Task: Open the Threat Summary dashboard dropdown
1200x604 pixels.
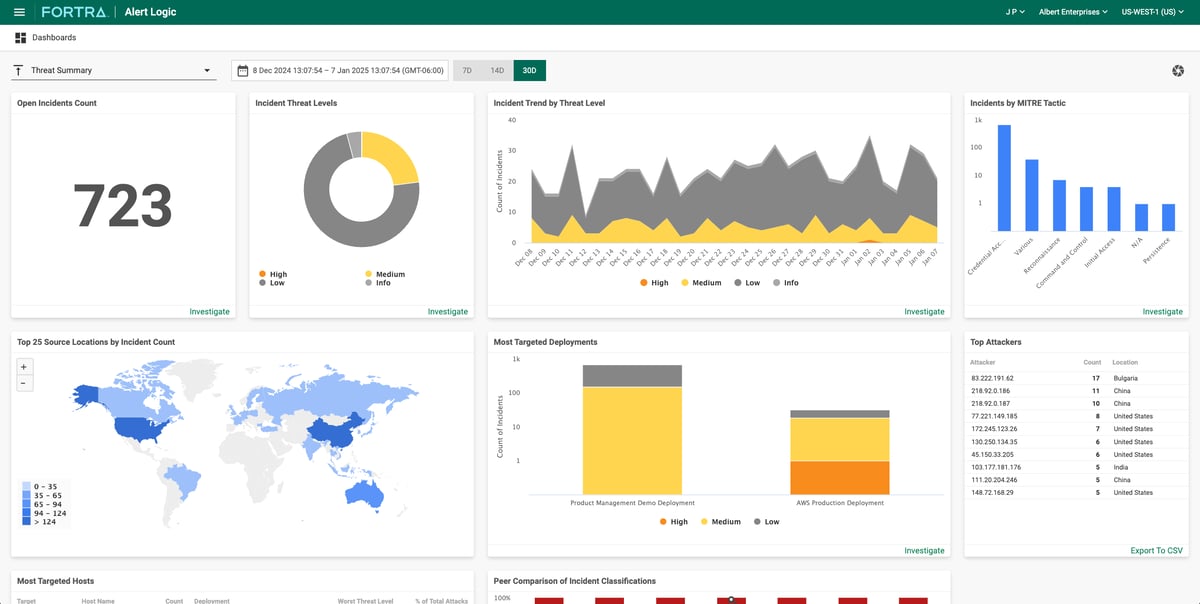Action: [113, 70]
